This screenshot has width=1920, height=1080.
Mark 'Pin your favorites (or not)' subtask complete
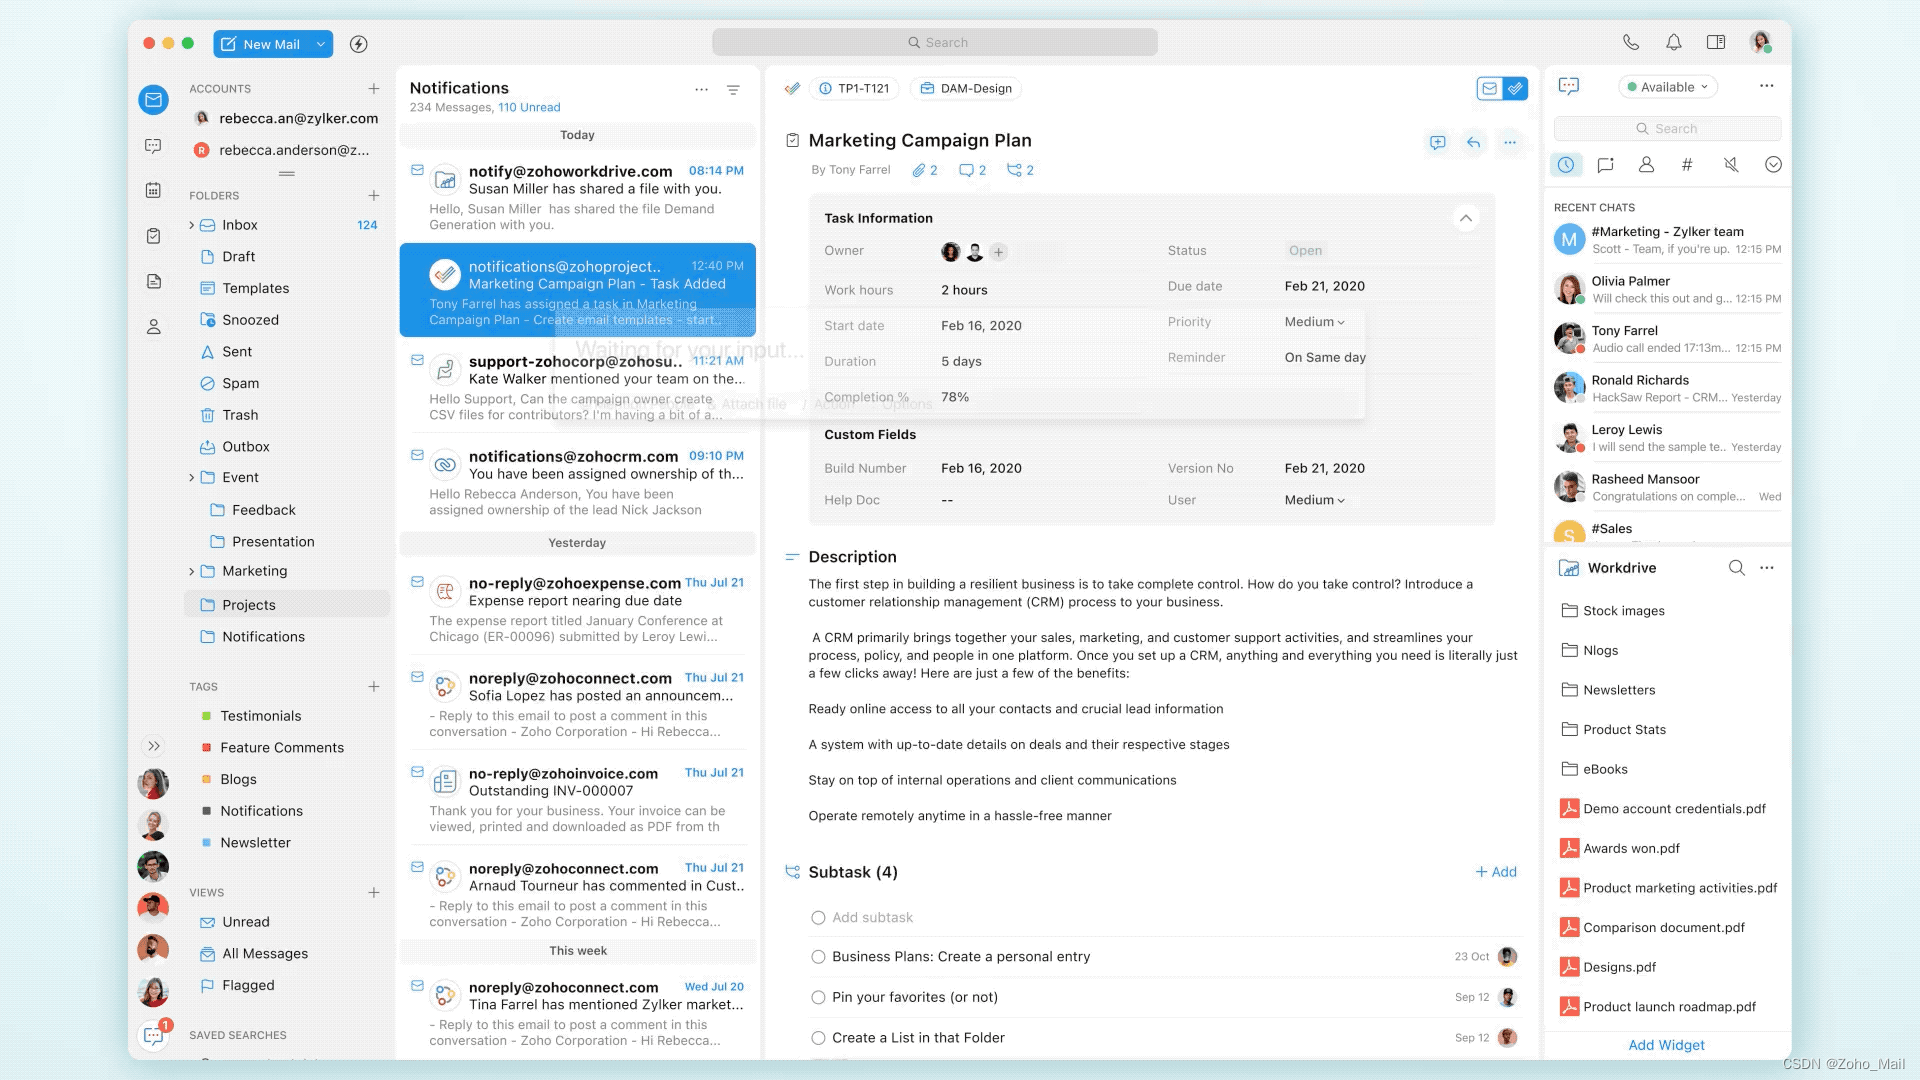click(x=818, y=997)
